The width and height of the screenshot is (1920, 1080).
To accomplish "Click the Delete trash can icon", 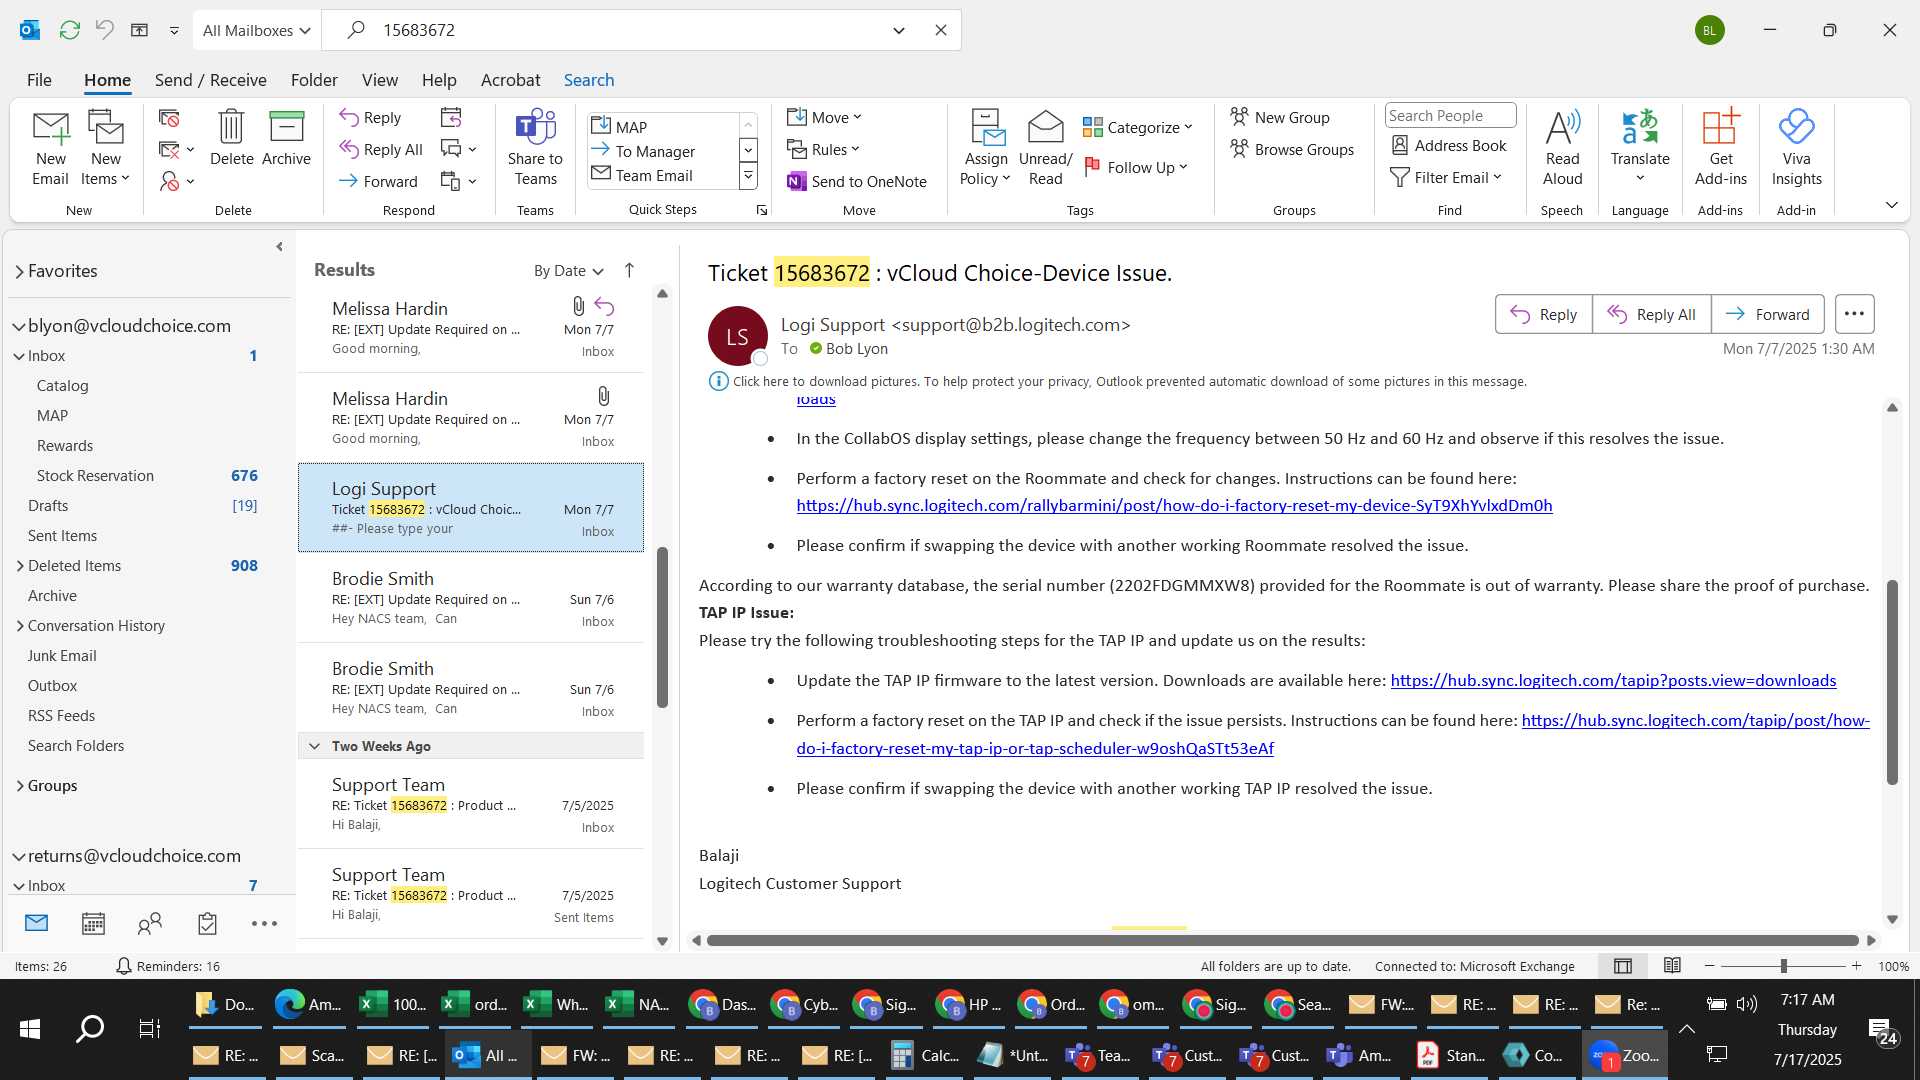I will [x=231, y=138].
